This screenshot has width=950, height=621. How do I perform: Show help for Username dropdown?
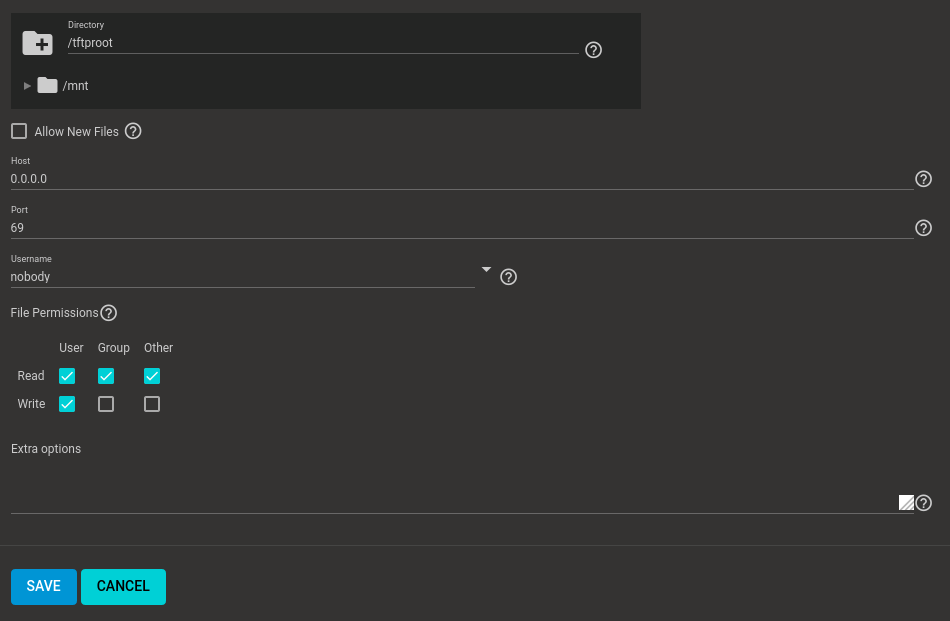508,277
